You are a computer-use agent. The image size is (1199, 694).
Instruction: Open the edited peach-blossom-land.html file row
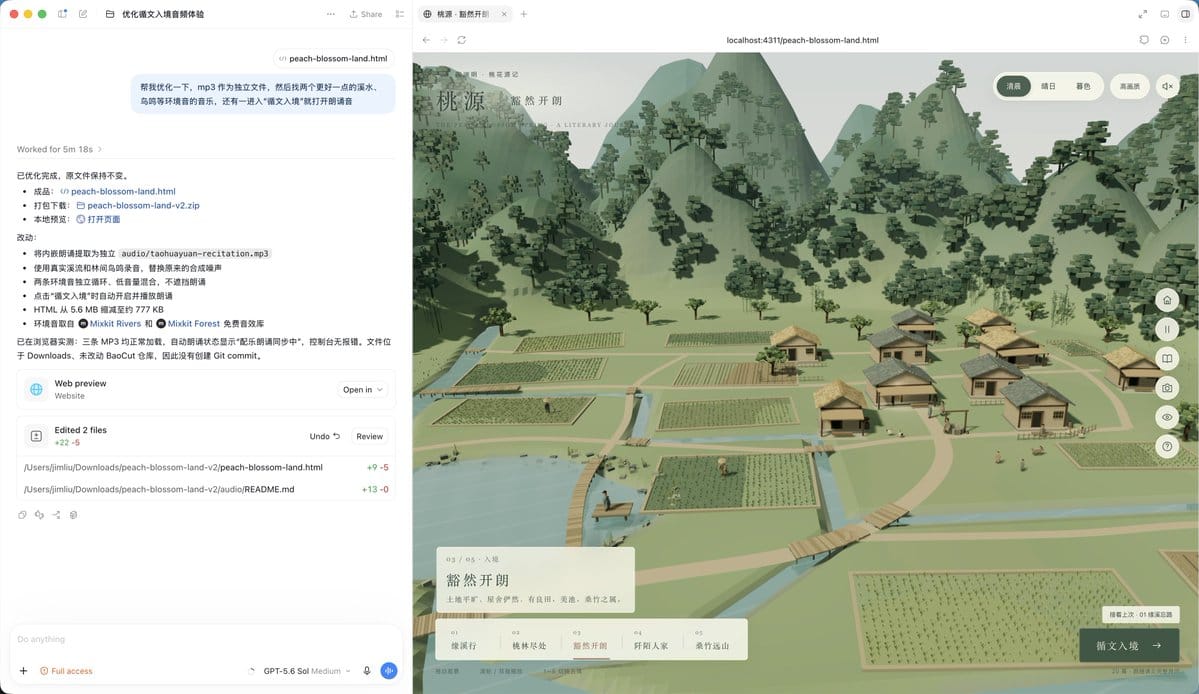click(206, 467)
